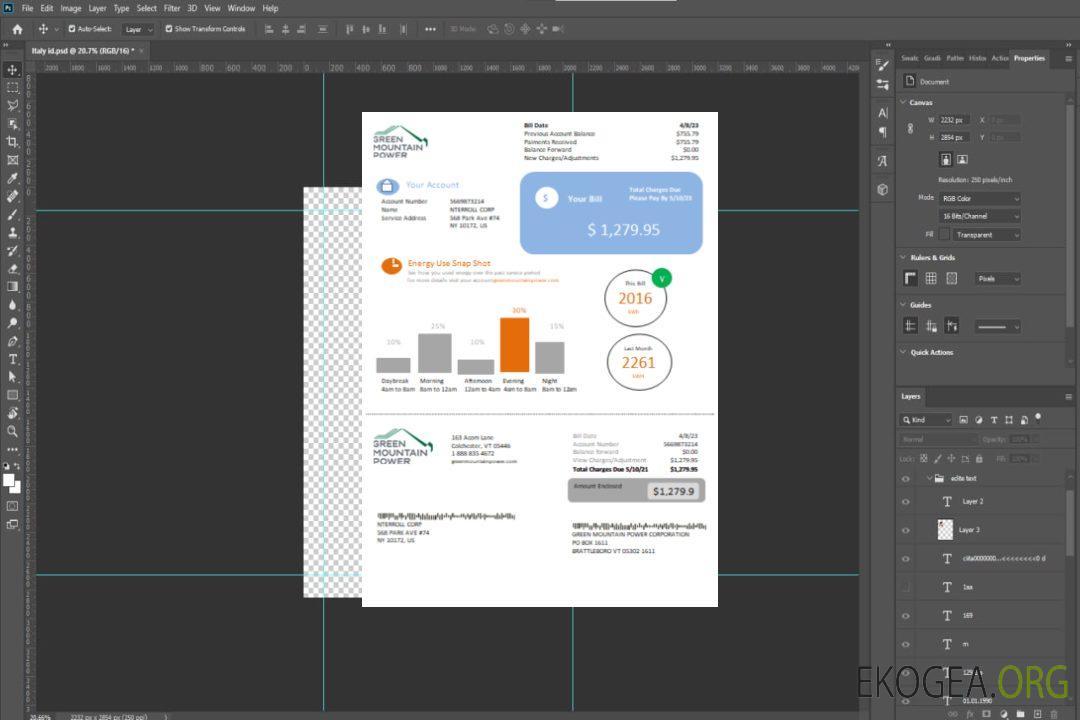Select the 'Layer 2' text layer
Image resolution: width=1080 pixels, height=720 pixels.
[973, 501]
